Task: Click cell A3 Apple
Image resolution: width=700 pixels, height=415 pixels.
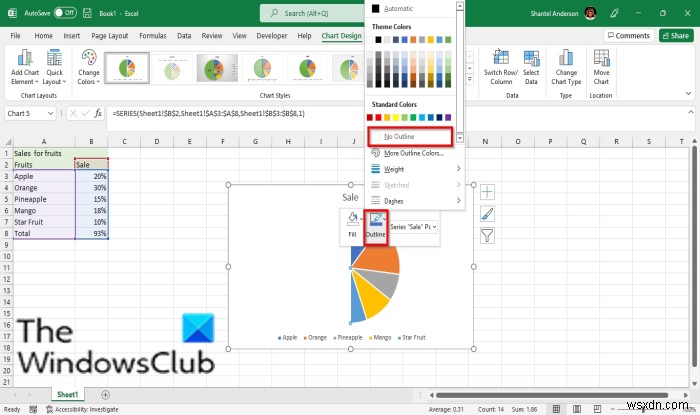Action: [x=44, y=176]
